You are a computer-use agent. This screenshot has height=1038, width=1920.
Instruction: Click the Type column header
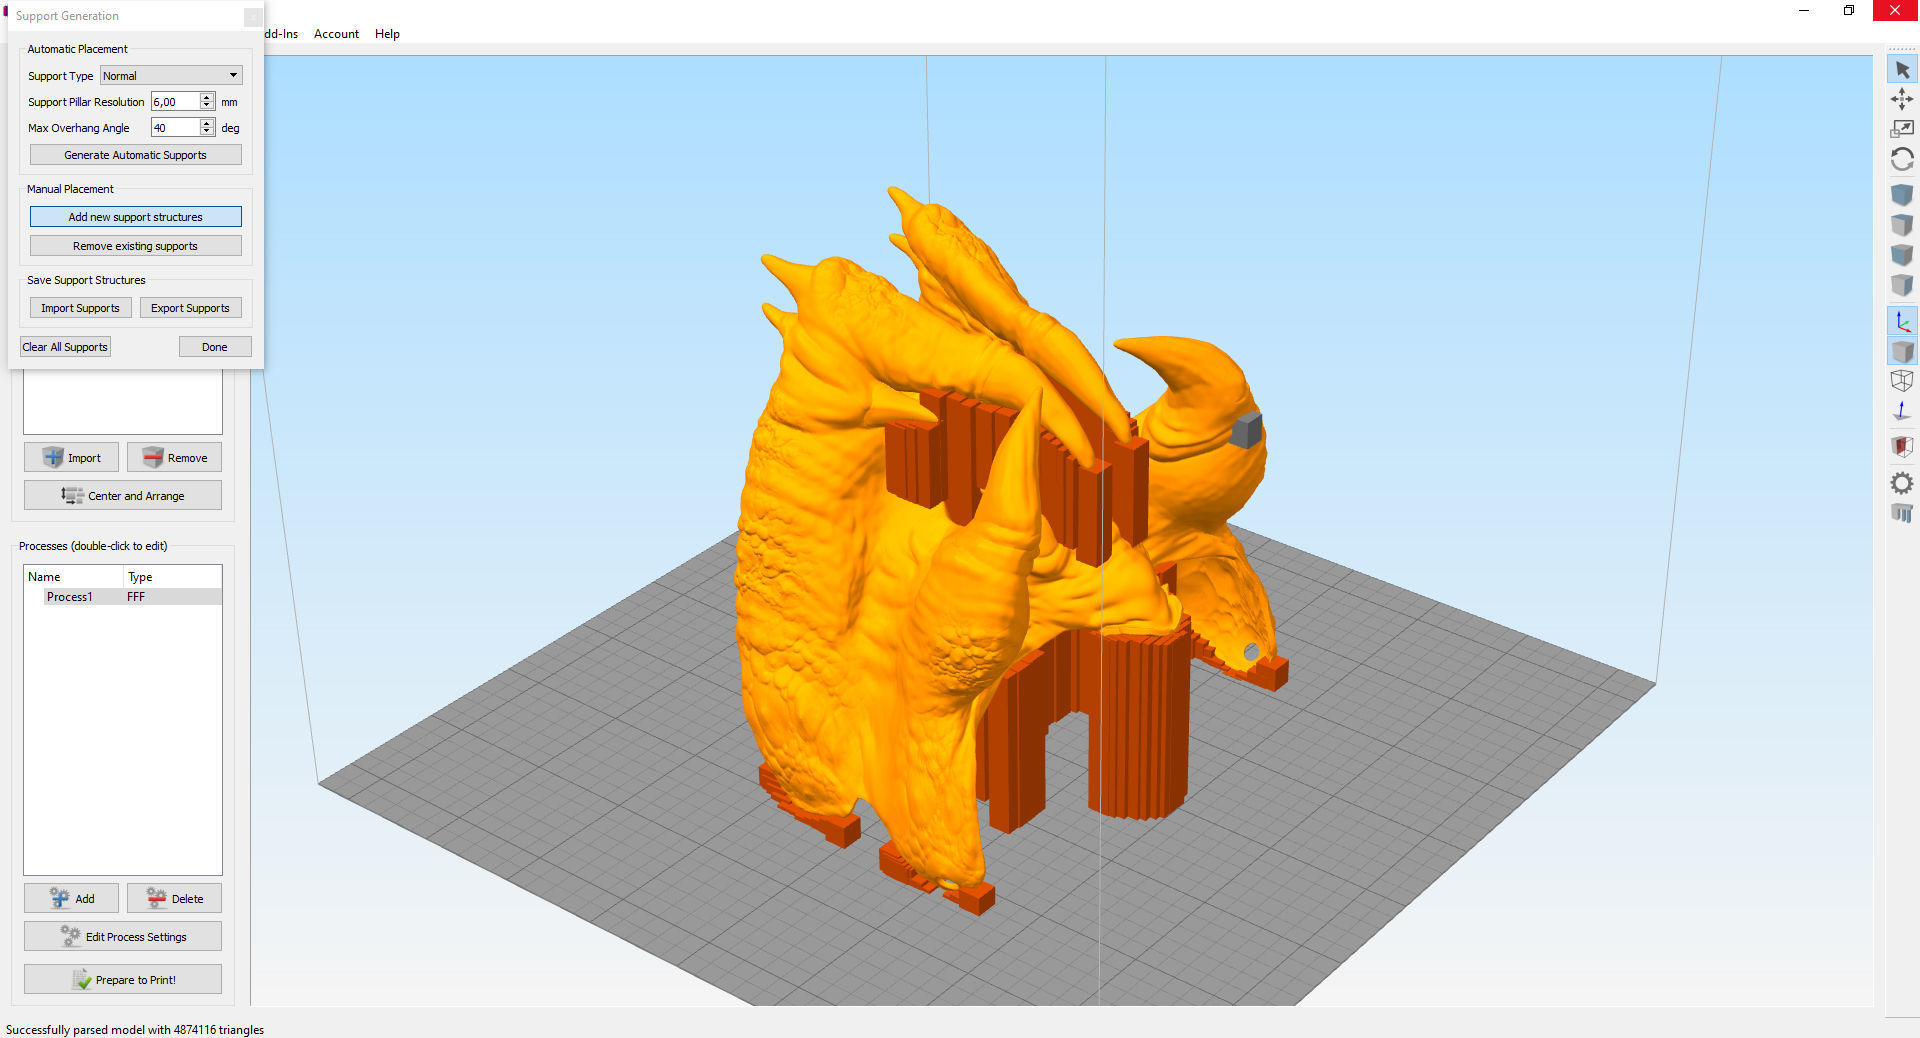172,577
